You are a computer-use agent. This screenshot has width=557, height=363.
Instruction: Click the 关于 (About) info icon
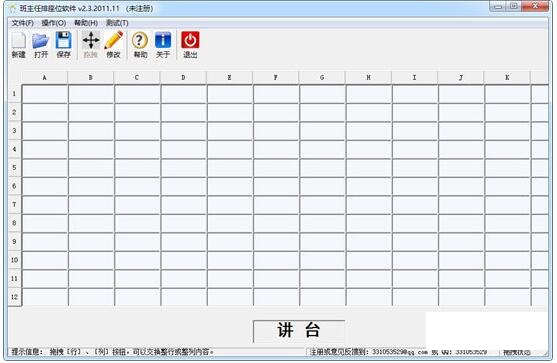[x=163, y=44]
